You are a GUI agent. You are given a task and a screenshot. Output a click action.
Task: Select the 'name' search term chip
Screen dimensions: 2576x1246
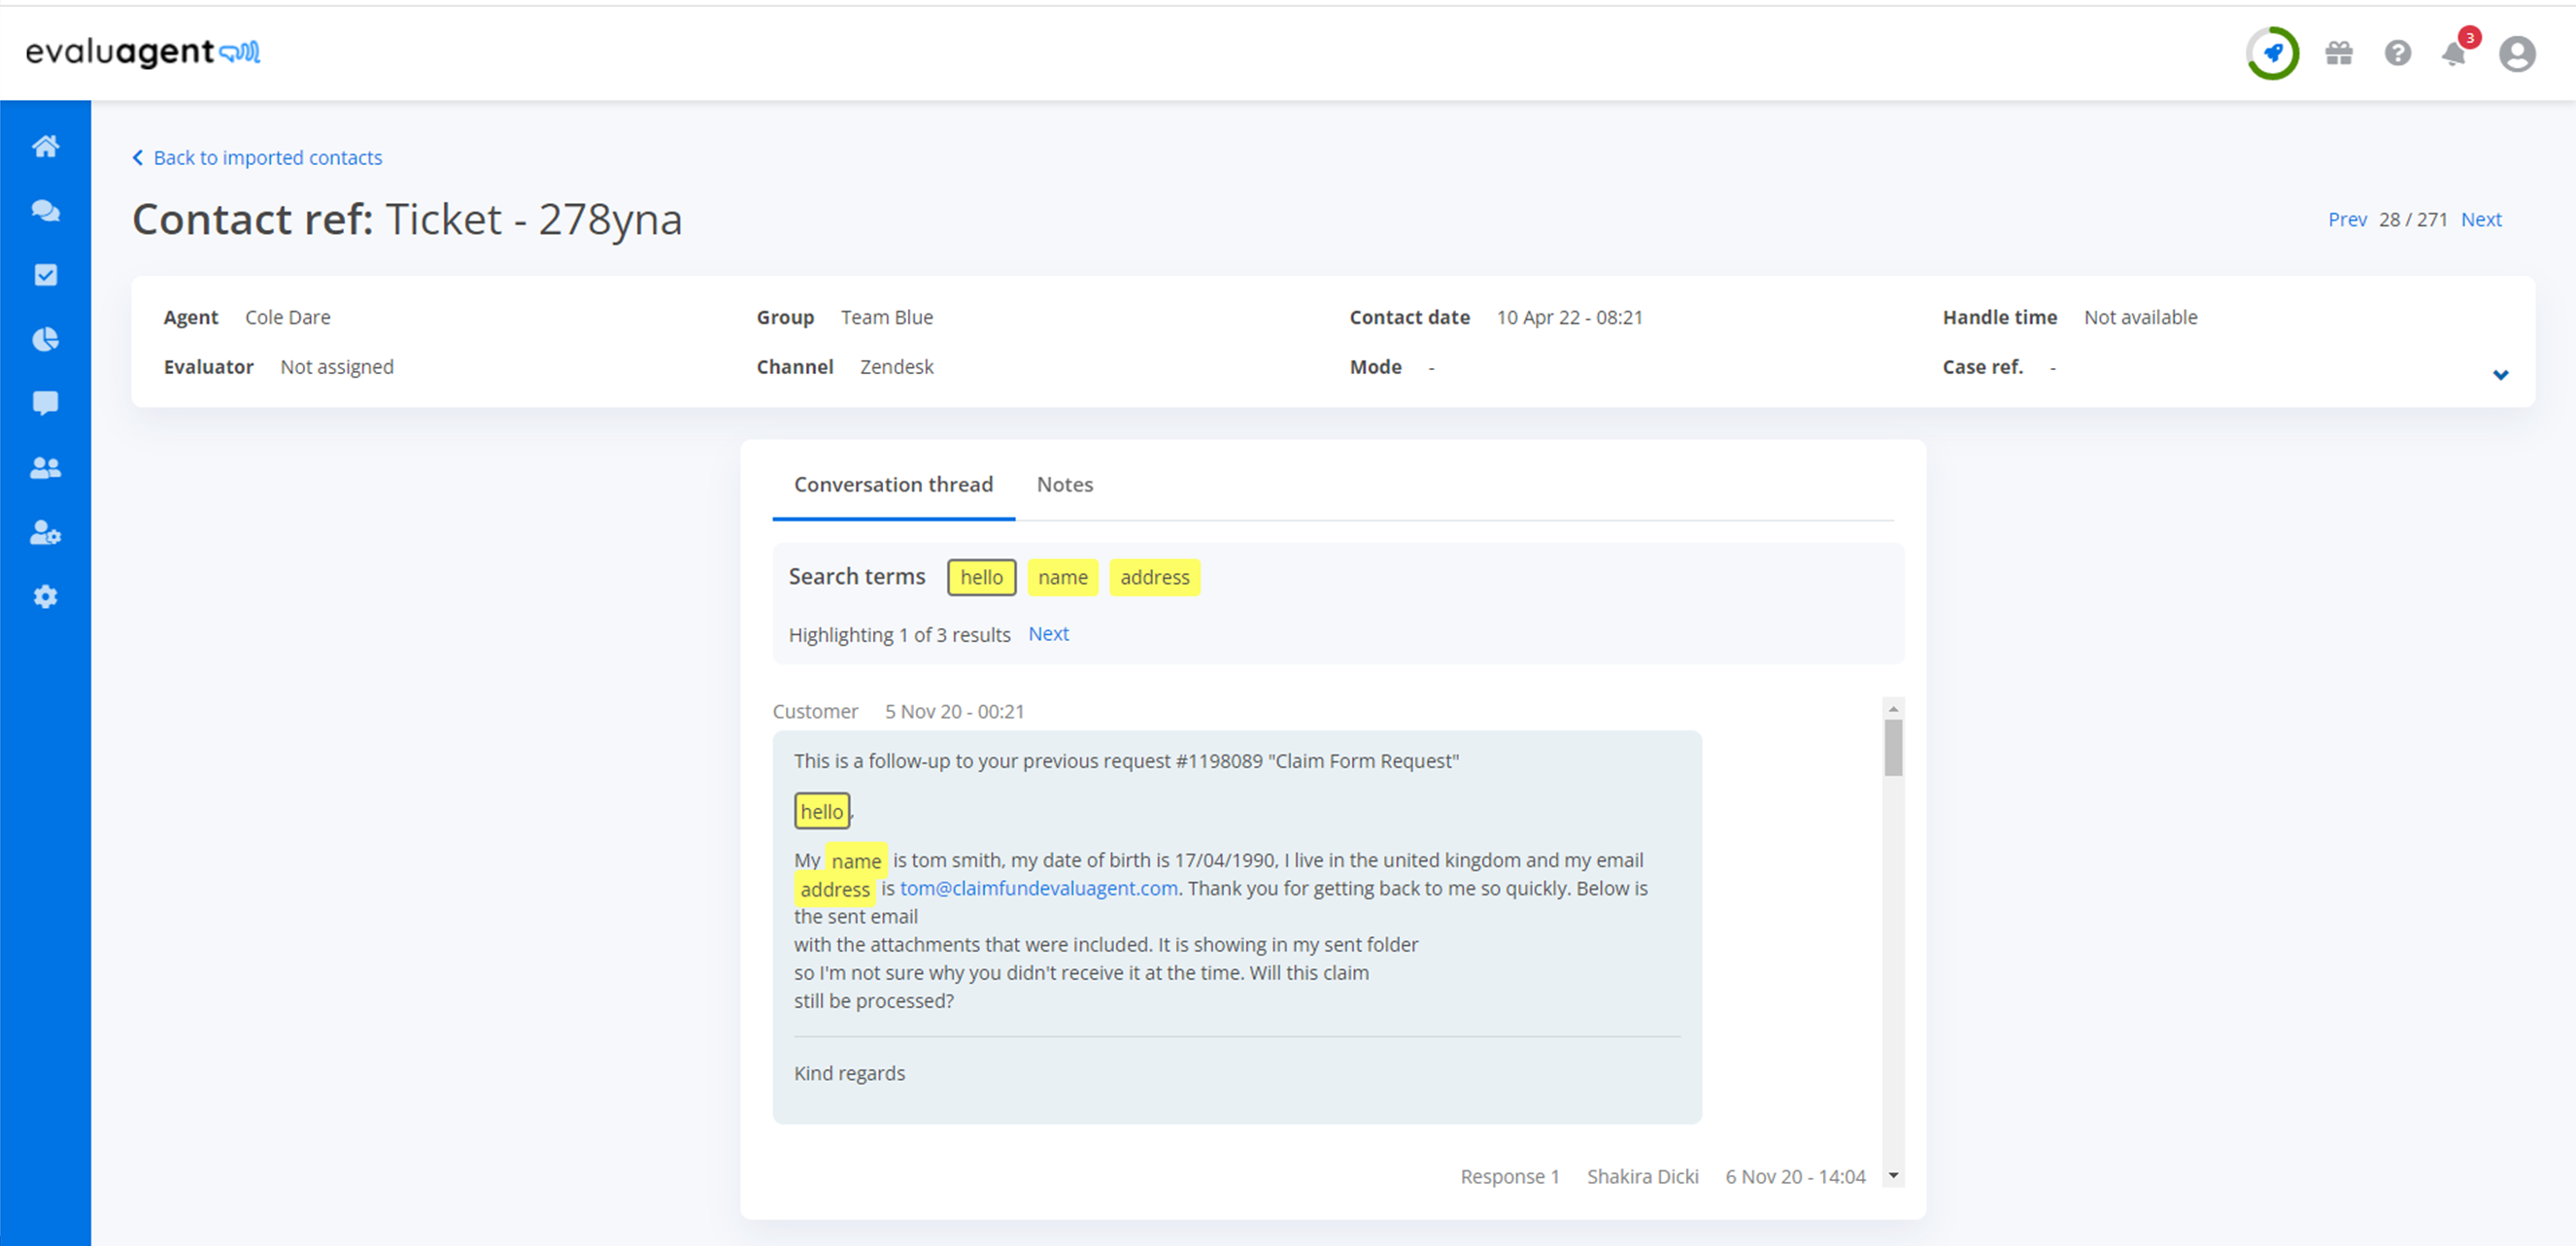point(1062,577)
